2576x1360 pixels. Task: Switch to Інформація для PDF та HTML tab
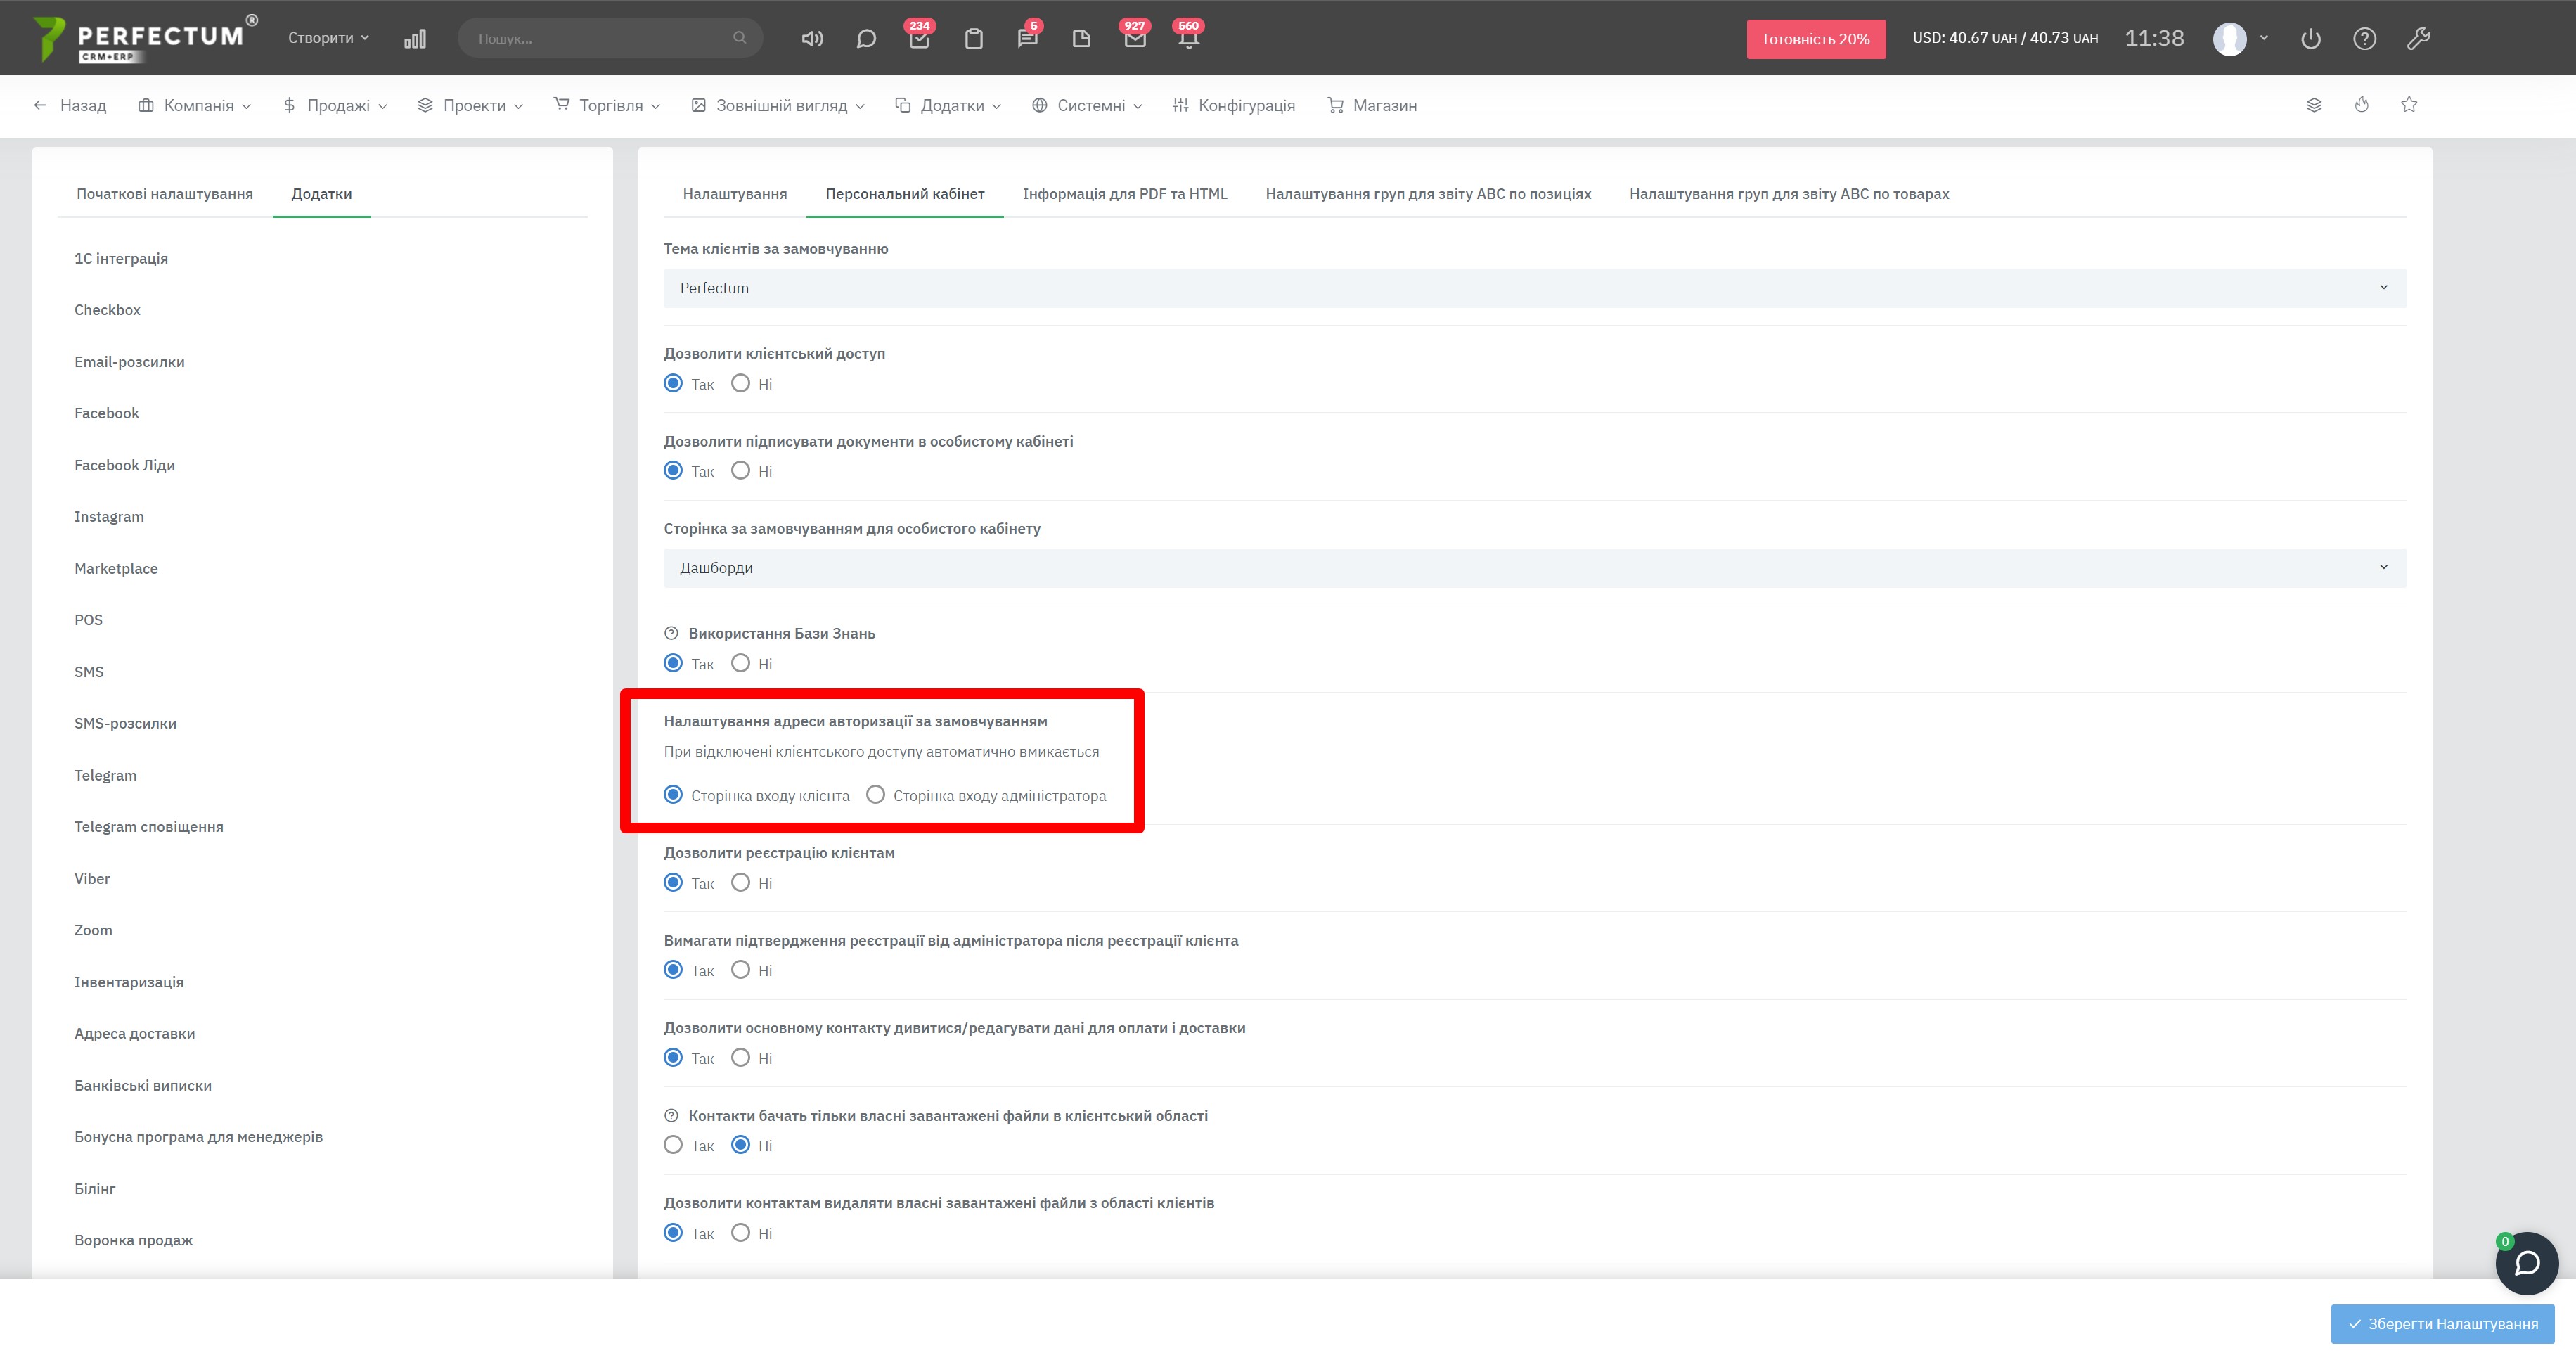[x=1124, y=194]
